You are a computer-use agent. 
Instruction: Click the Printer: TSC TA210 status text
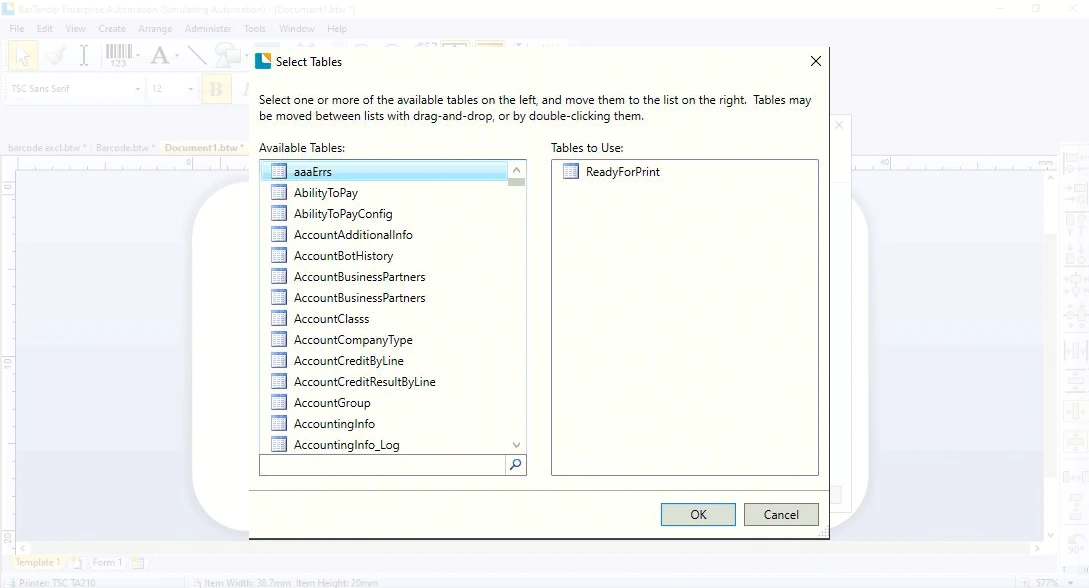click(57, 582)
